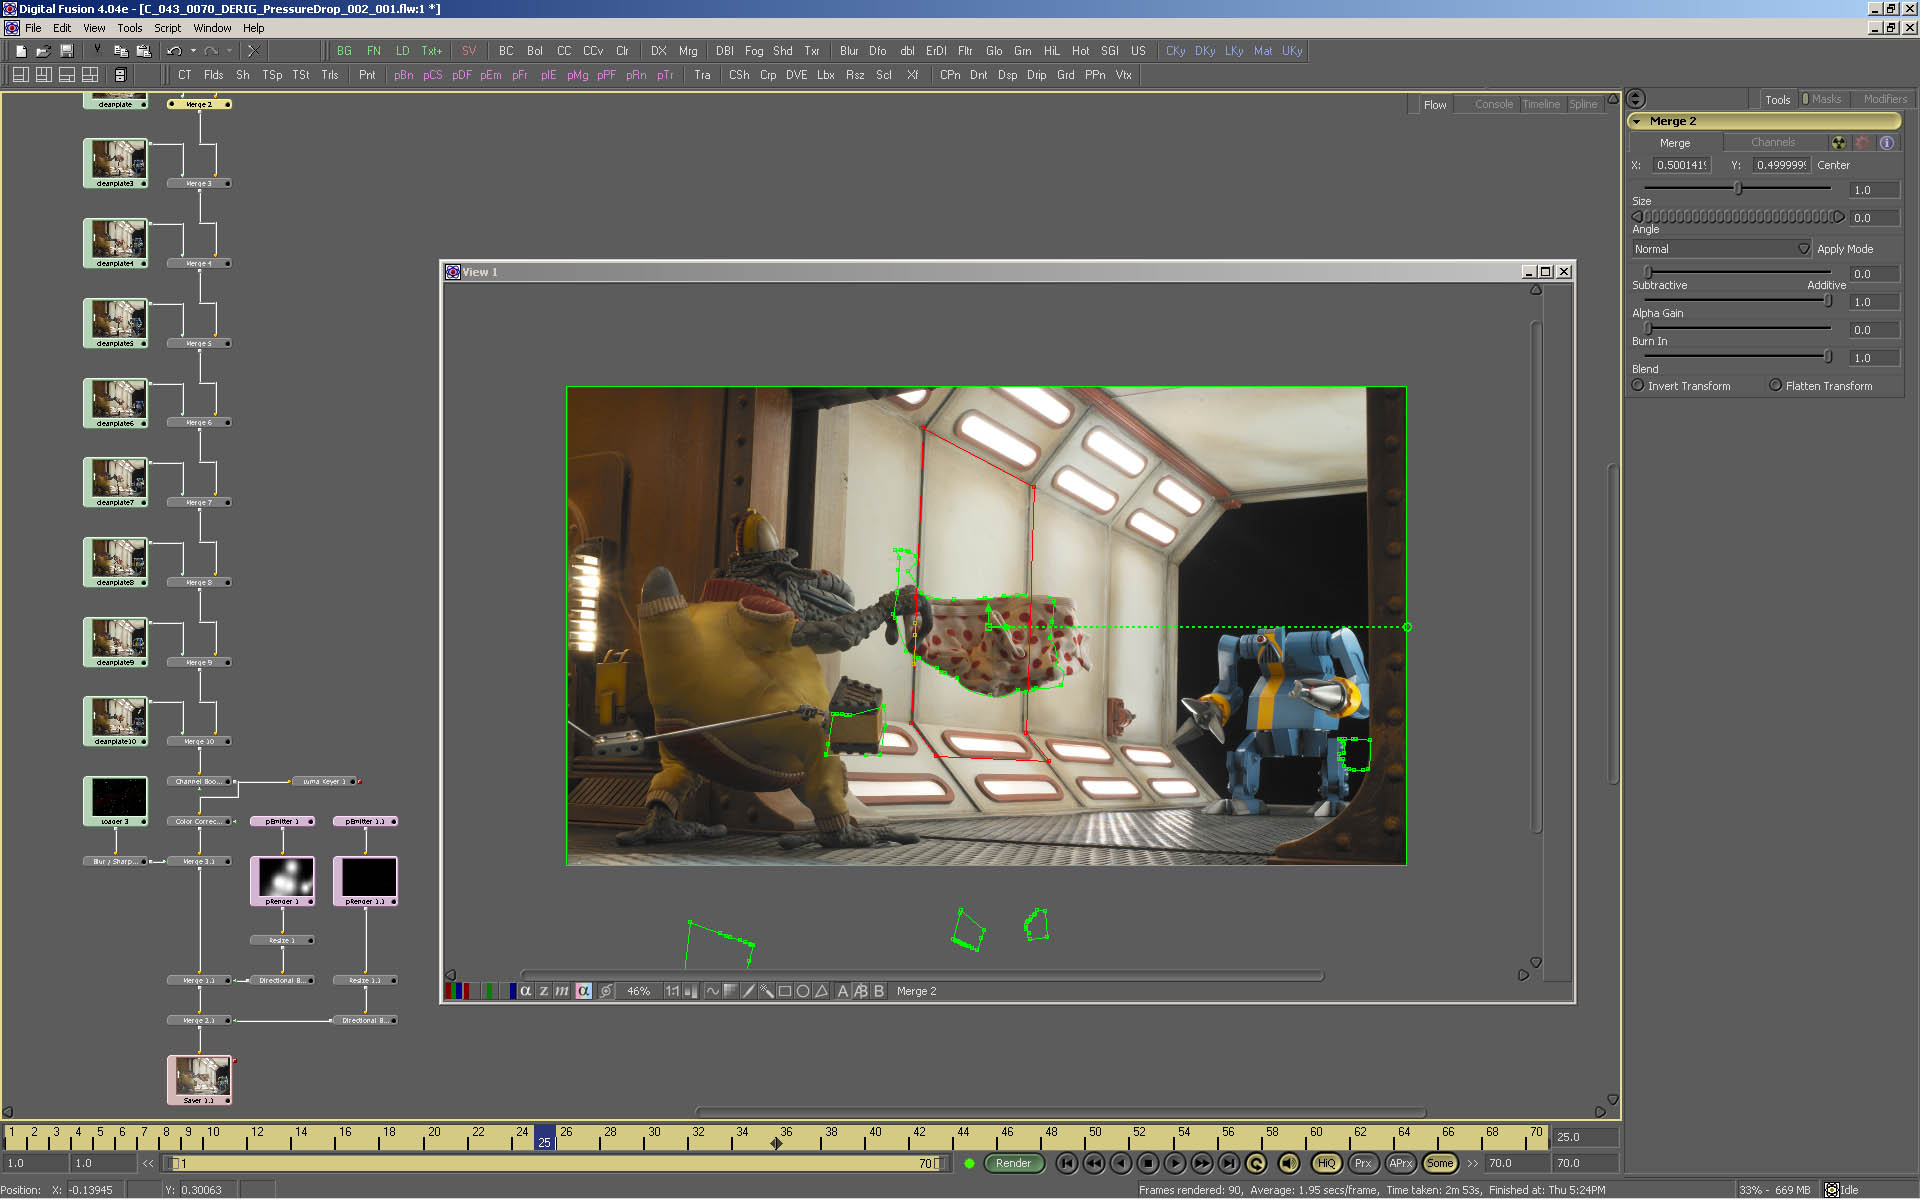Viewport: 1920px width, 1200px height.
Task: Open the Script menu
Action: [167, 28]
